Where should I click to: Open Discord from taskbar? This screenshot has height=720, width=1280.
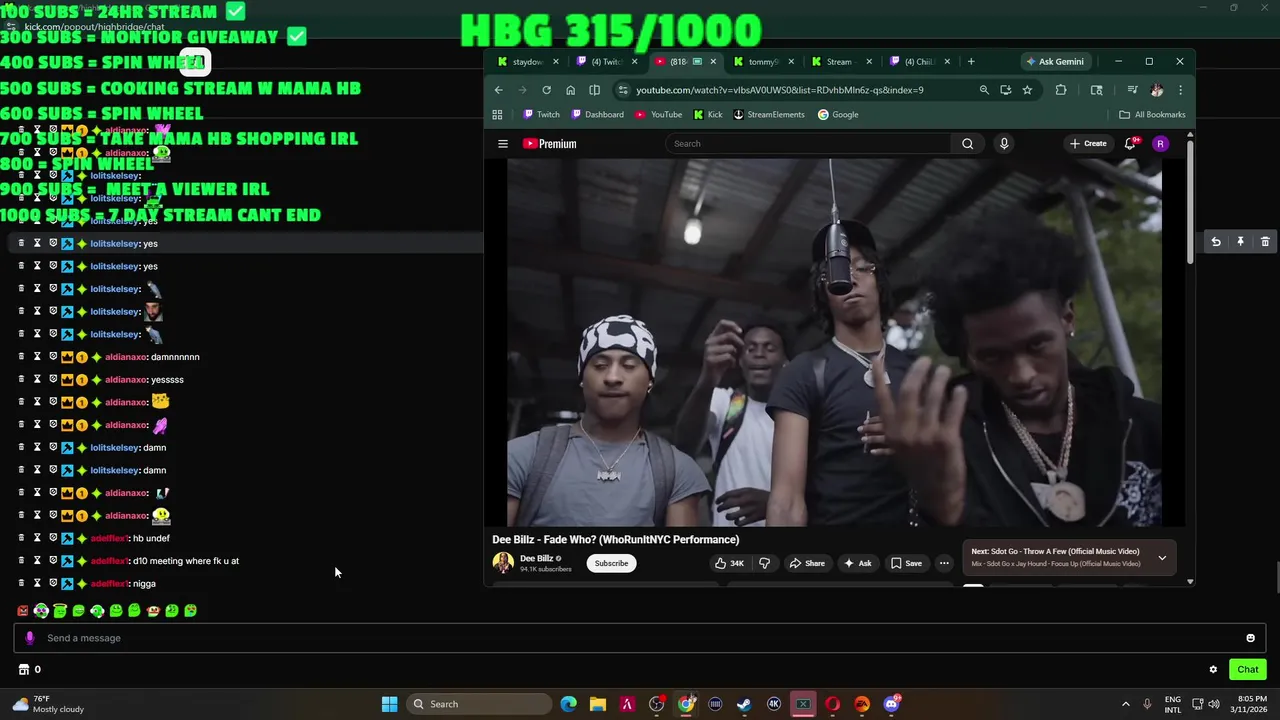point(891,704)
